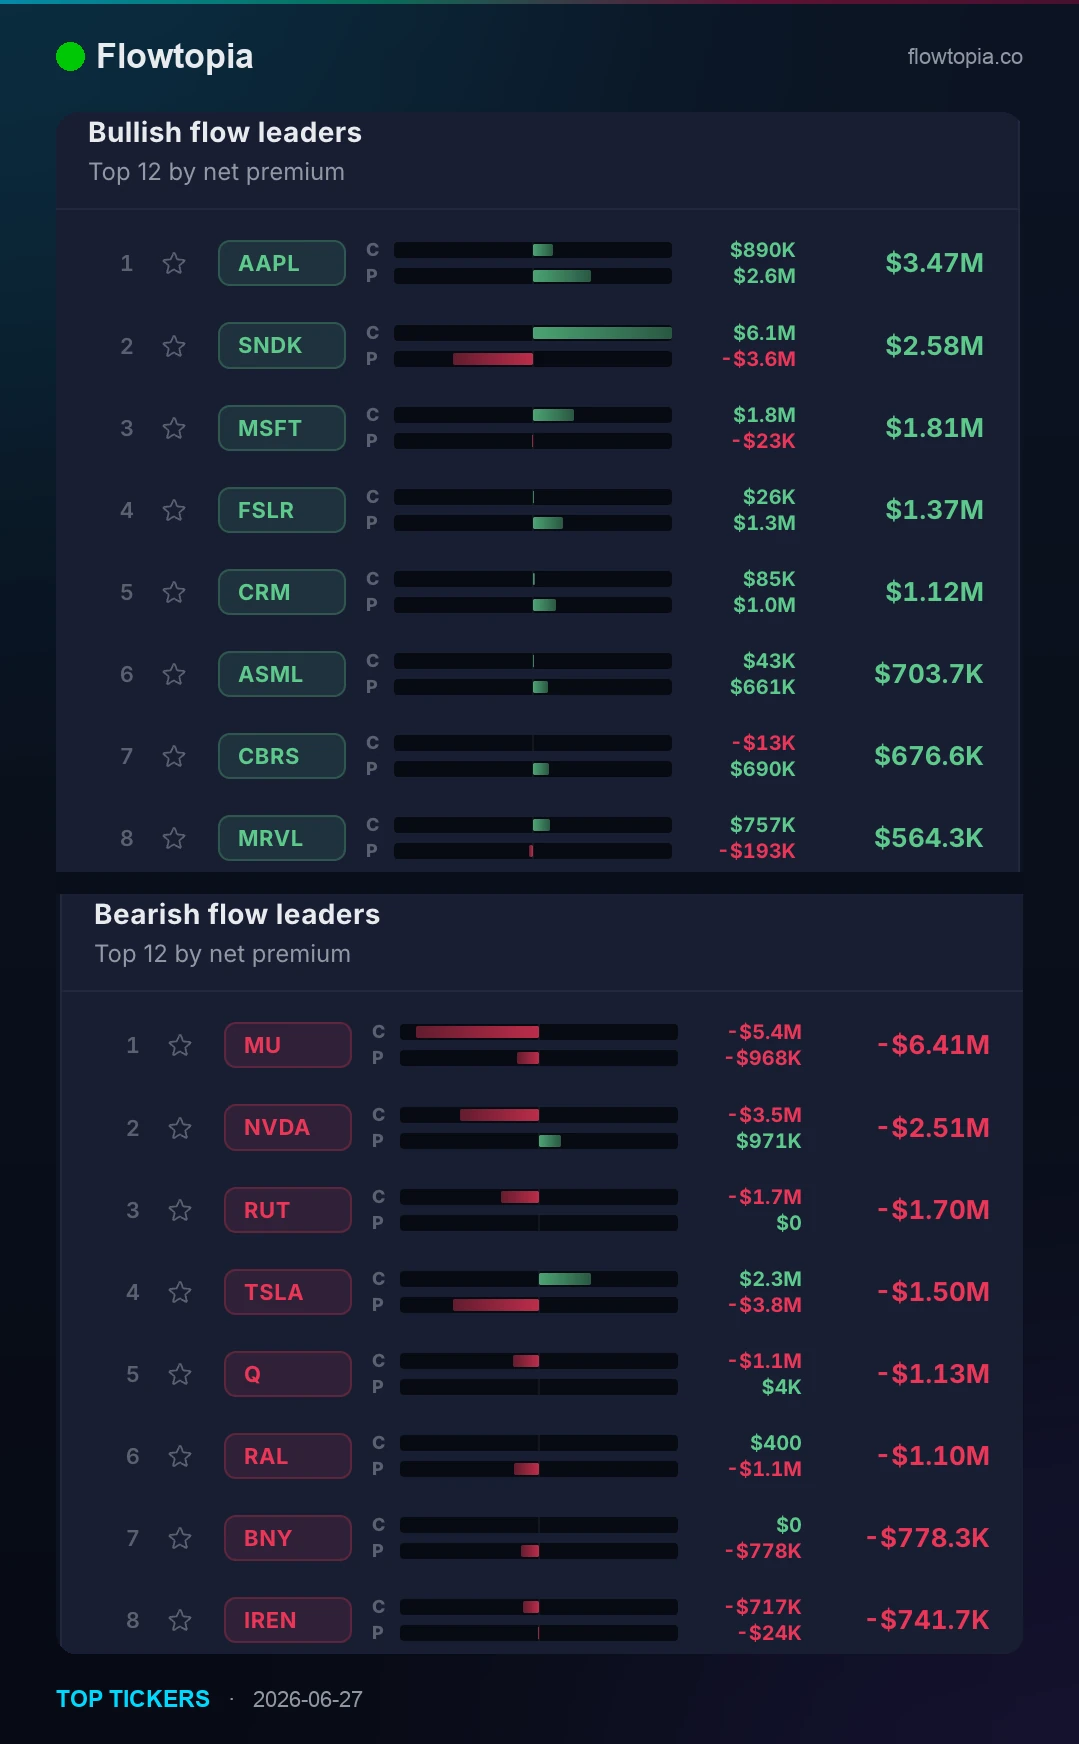Select the NVDA ticker badge
Image resolution: width=1079 pixels, height=1744 pixels.
coord(288,1128)
